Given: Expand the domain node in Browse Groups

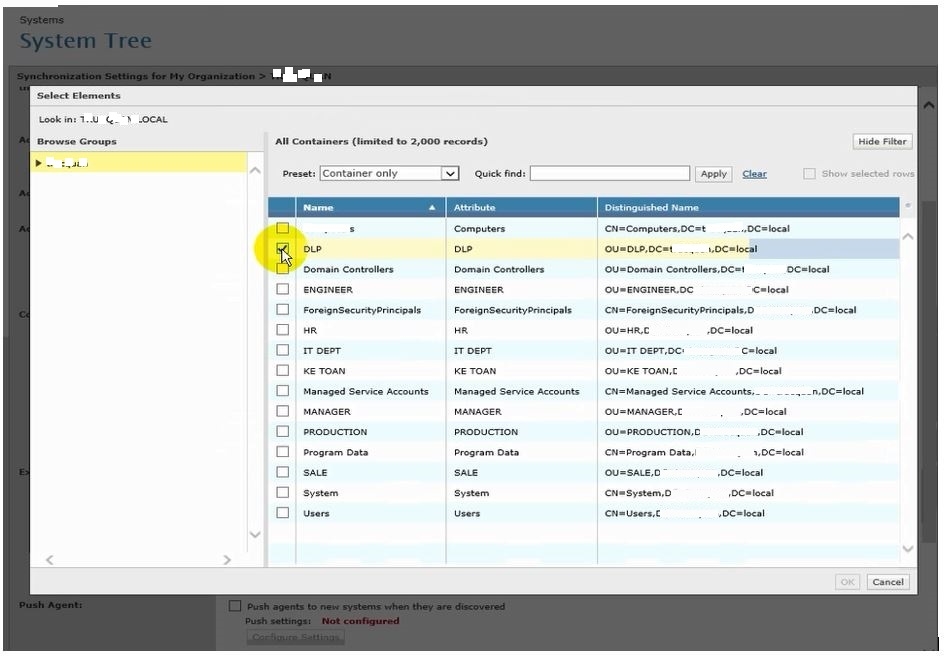Looking at the screenshot, I should point(39,163).
